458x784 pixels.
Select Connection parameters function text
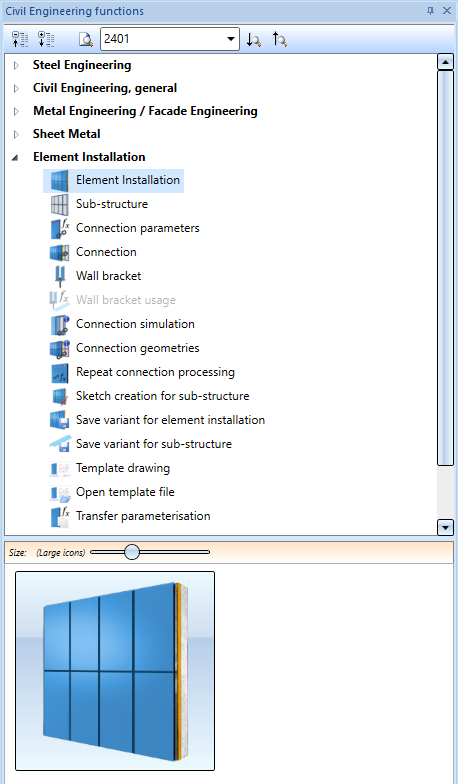pos(138,228)
